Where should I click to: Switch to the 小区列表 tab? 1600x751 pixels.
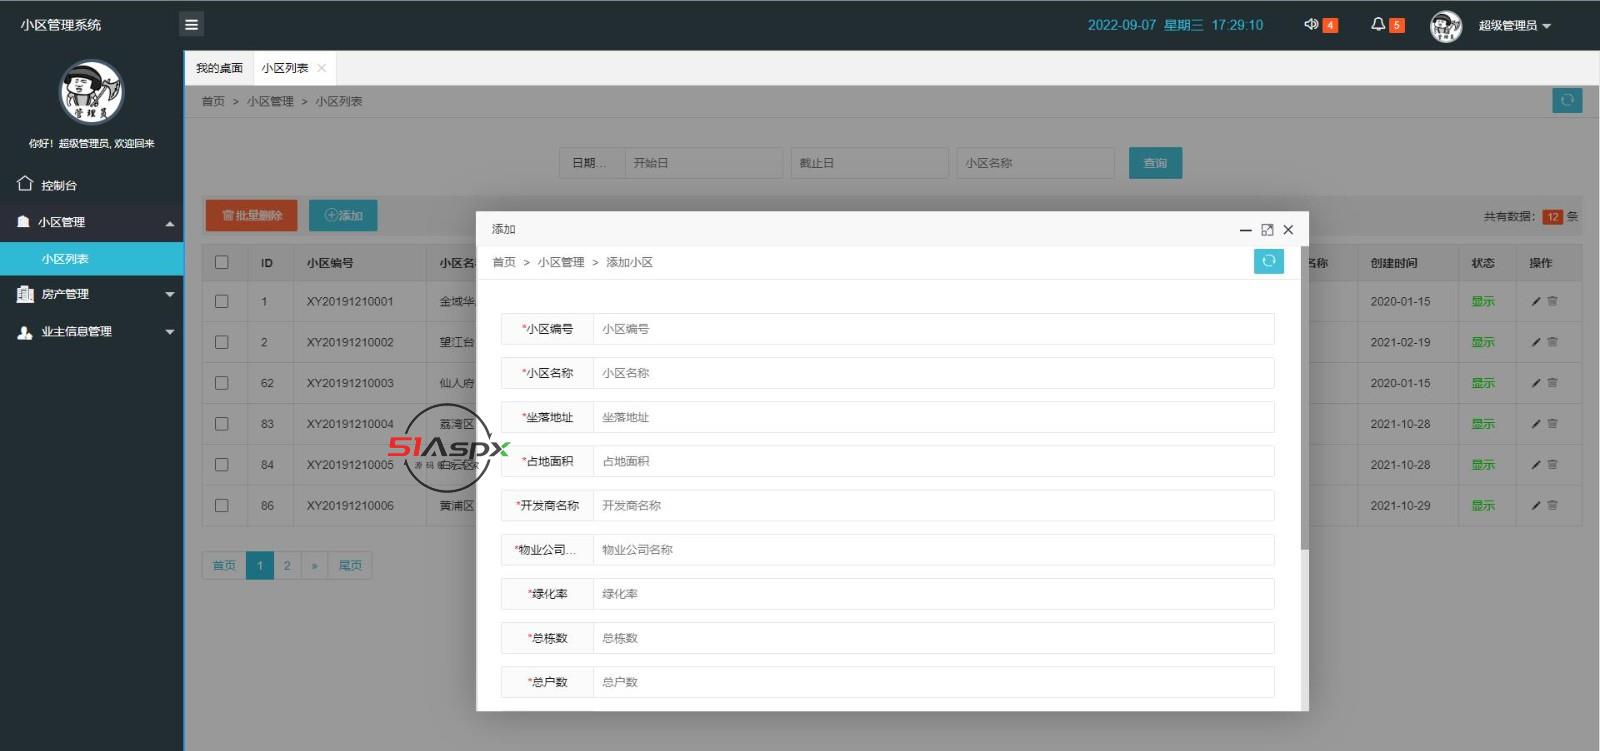285,68
